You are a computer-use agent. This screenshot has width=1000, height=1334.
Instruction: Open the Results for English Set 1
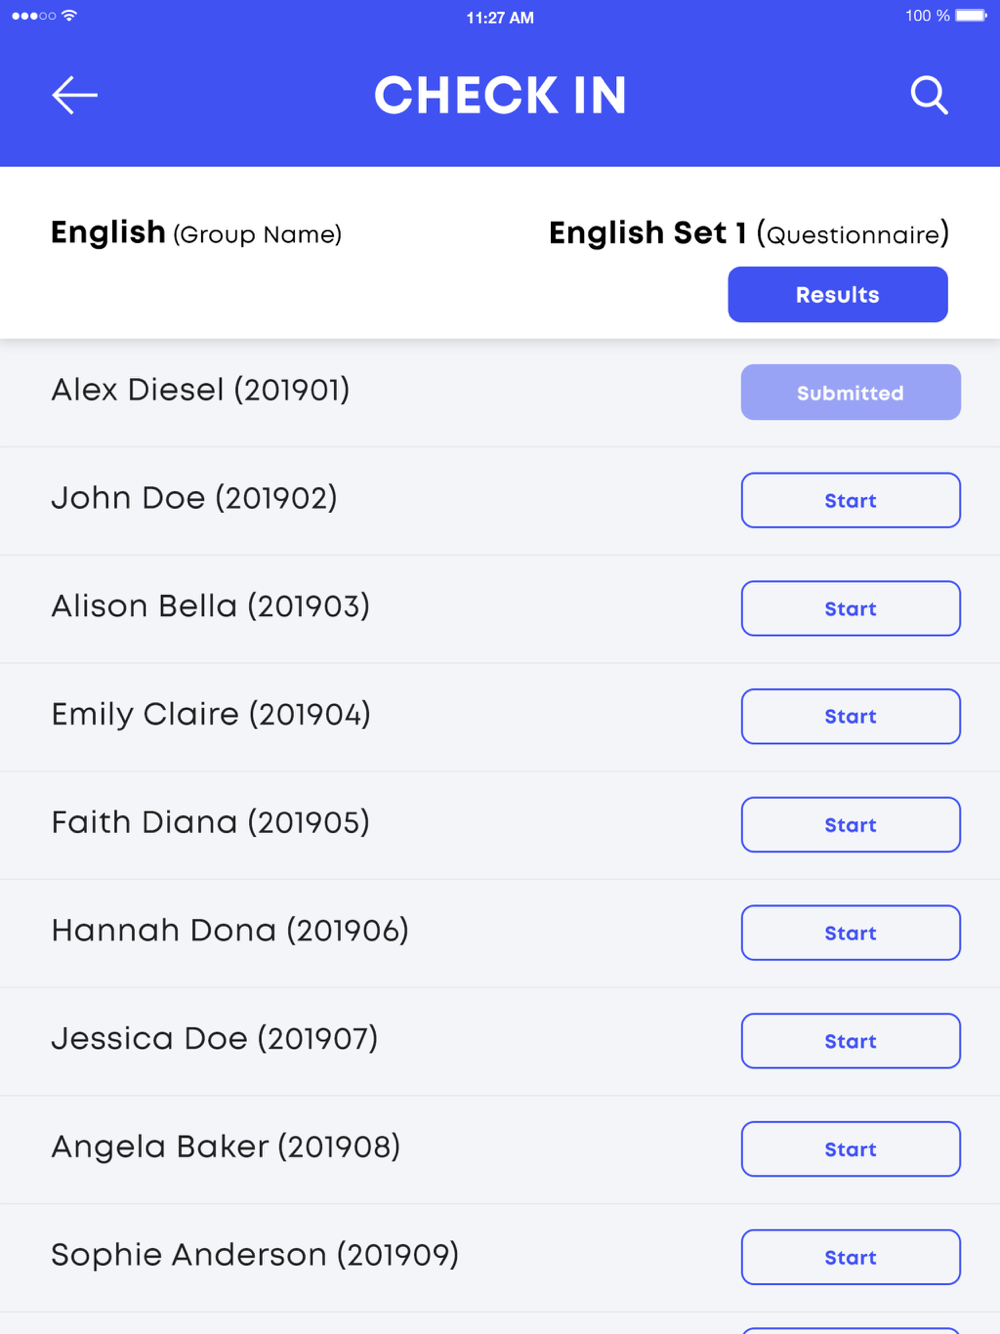pyautogui.click(x=837, y=295)
